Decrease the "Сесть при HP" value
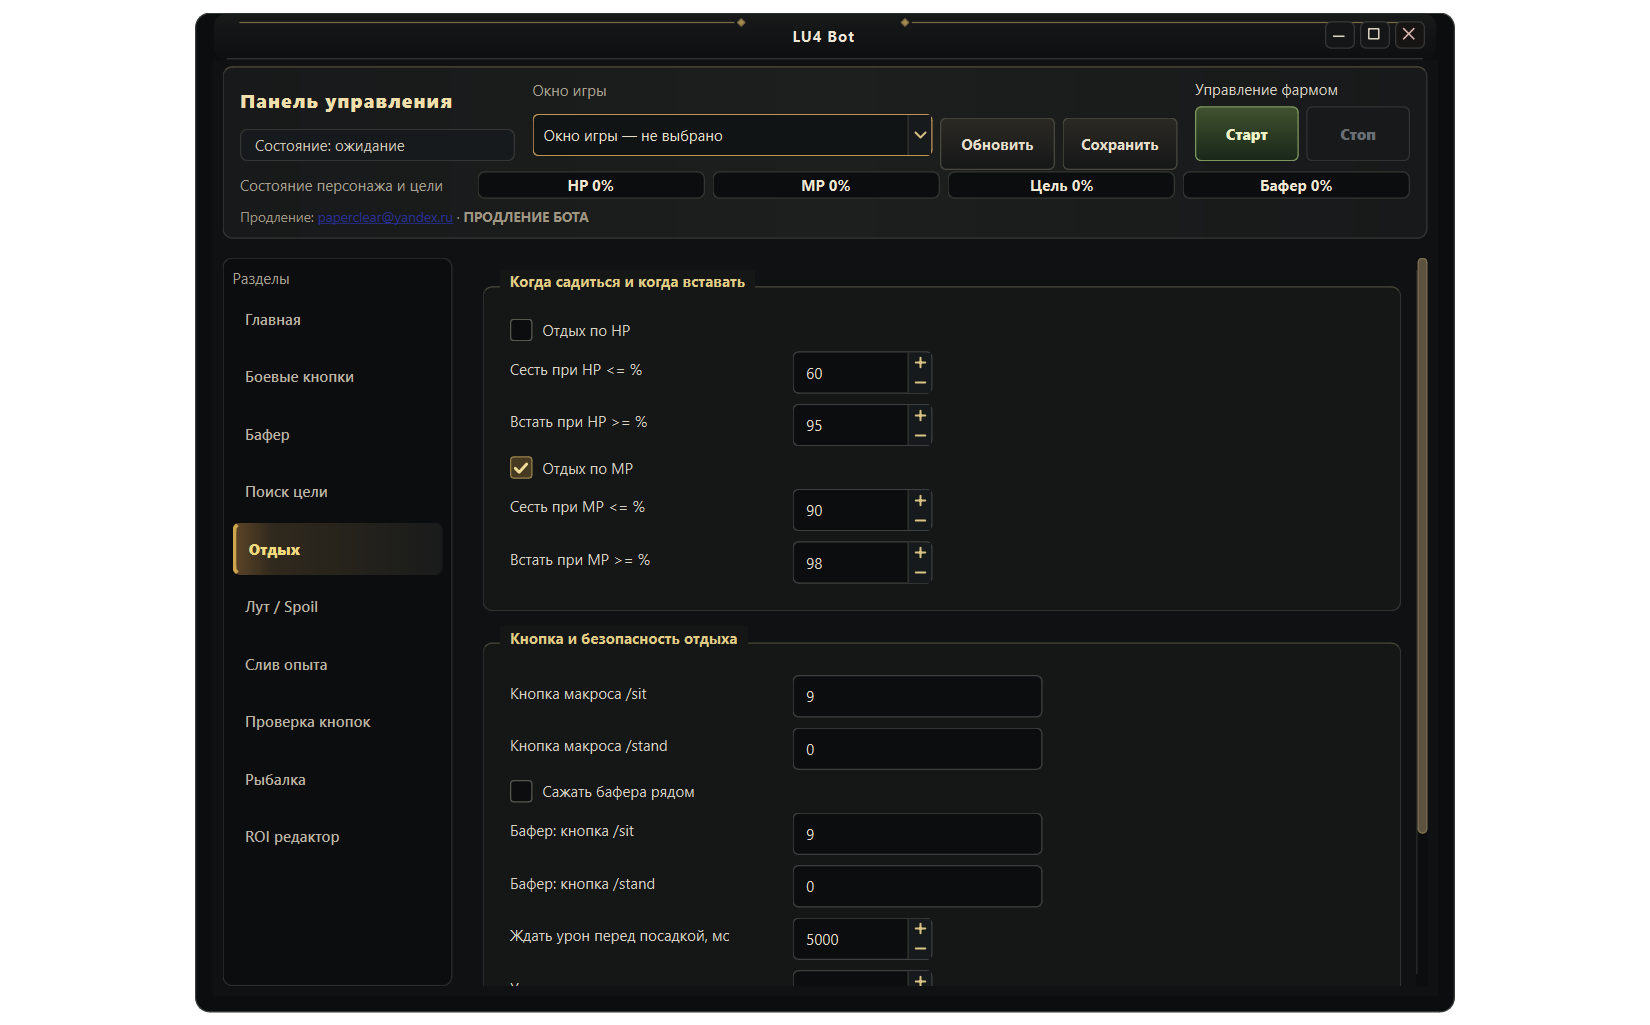Screen dimensions: 1650x1025 920,383
